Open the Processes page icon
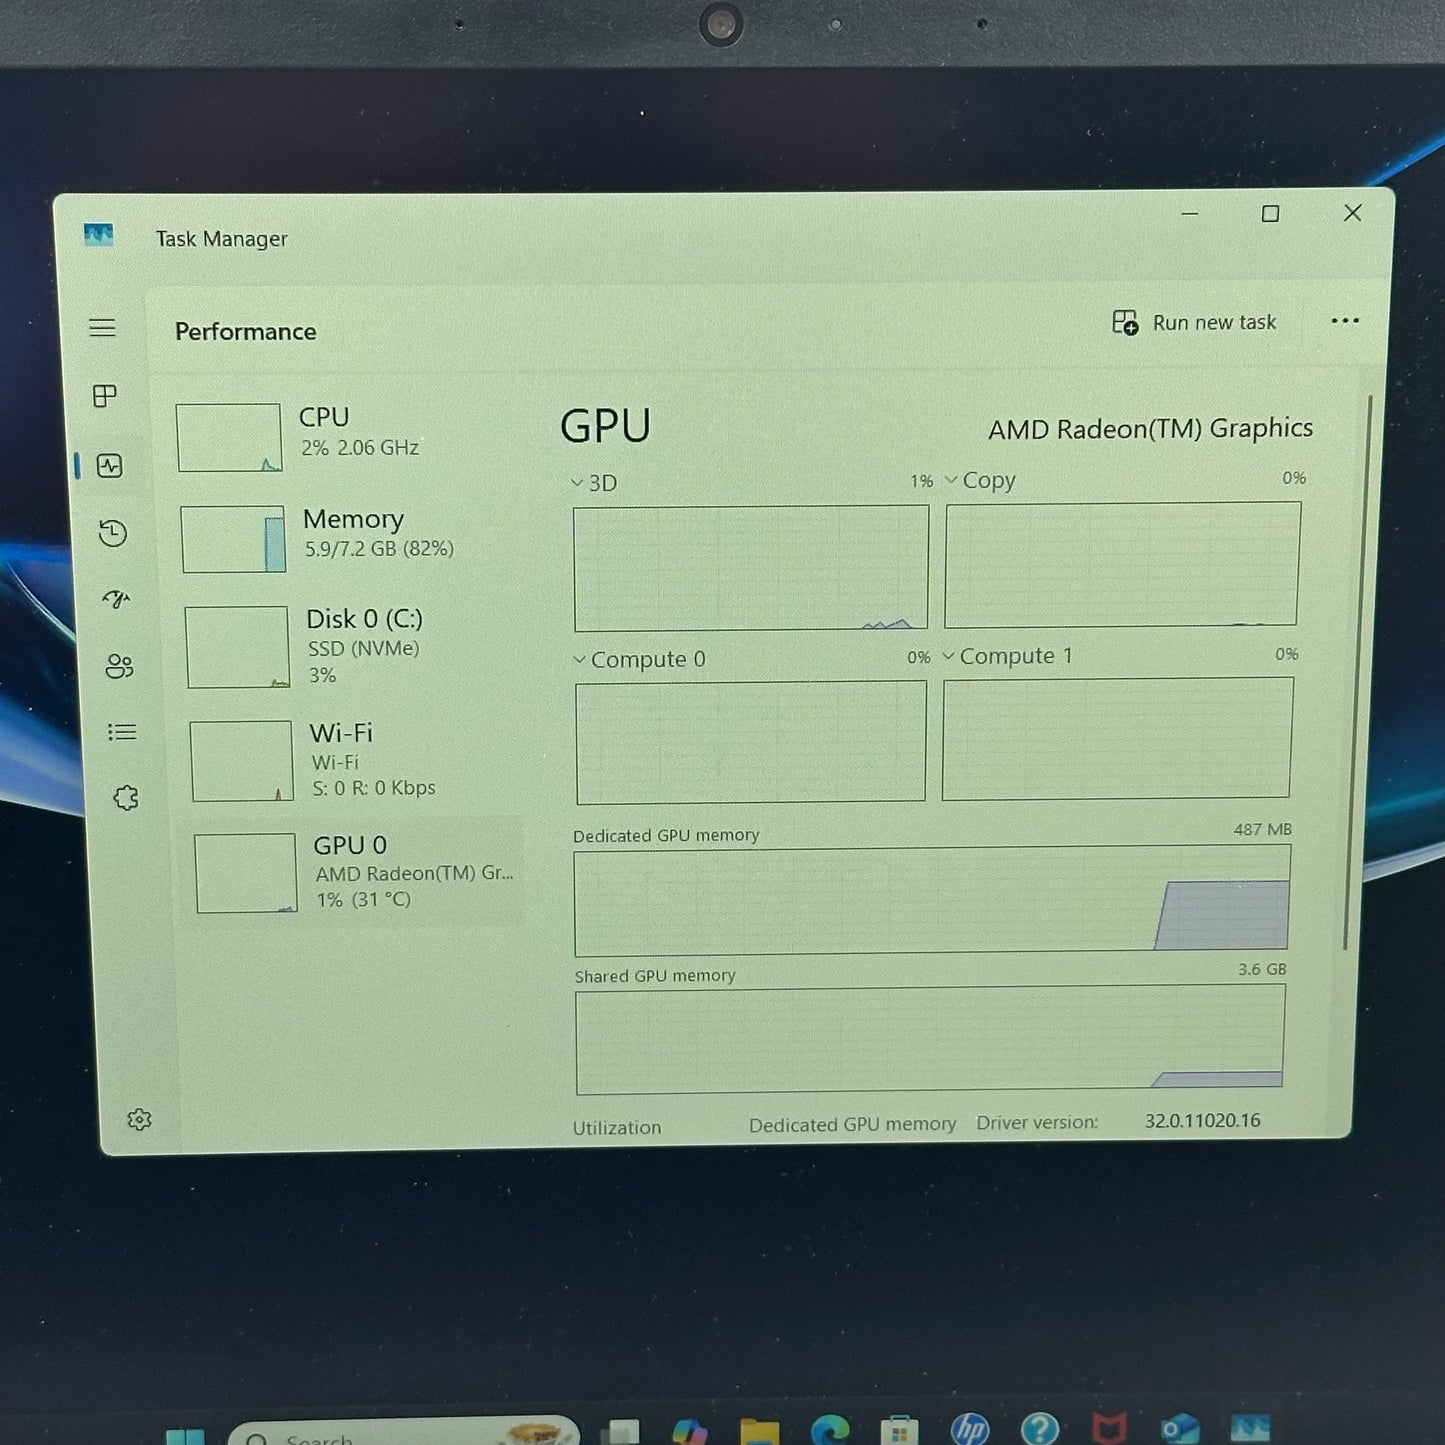This screenshot has height=1445, width=1445. click(x=104, y=396)
